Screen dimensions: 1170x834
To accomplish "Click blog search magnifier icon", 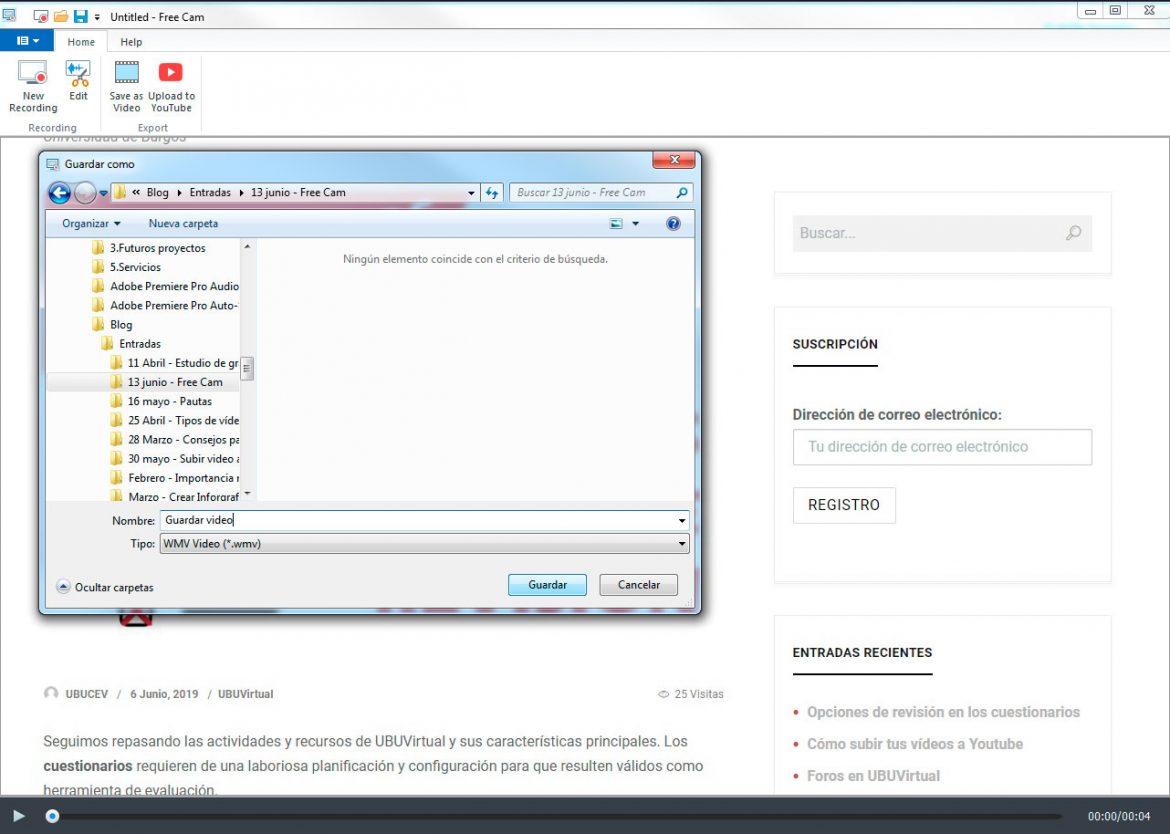I will click(x=1074, y=233).
